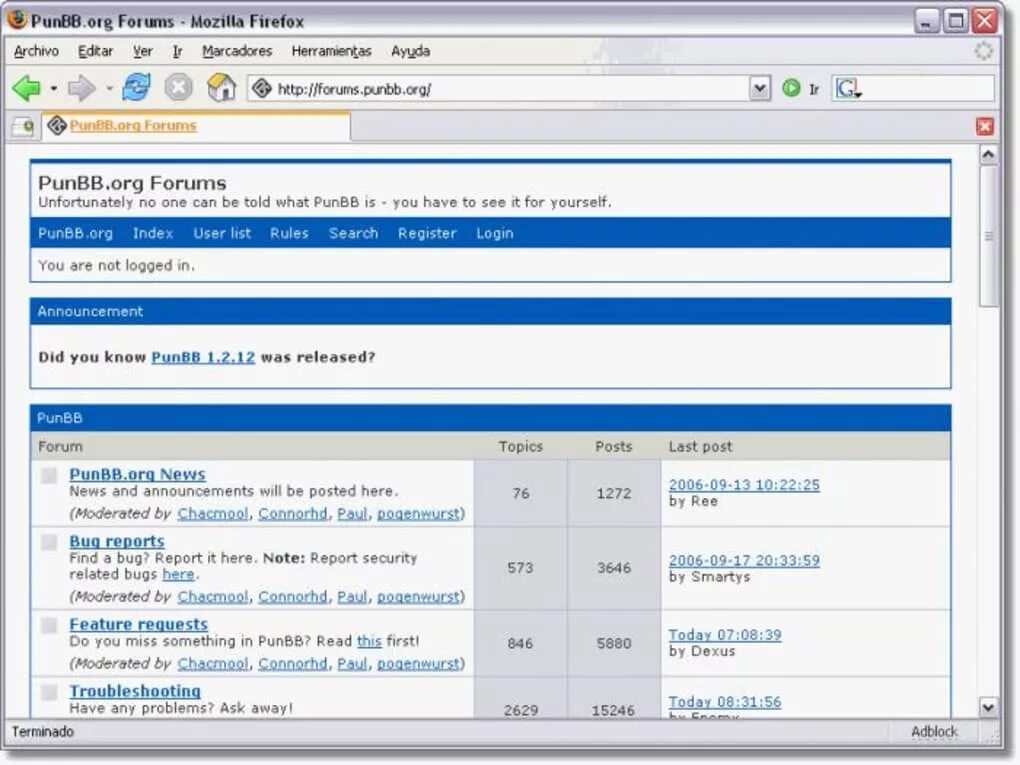
Task: Click the status icon next to Feature requests
Action: 49,625
